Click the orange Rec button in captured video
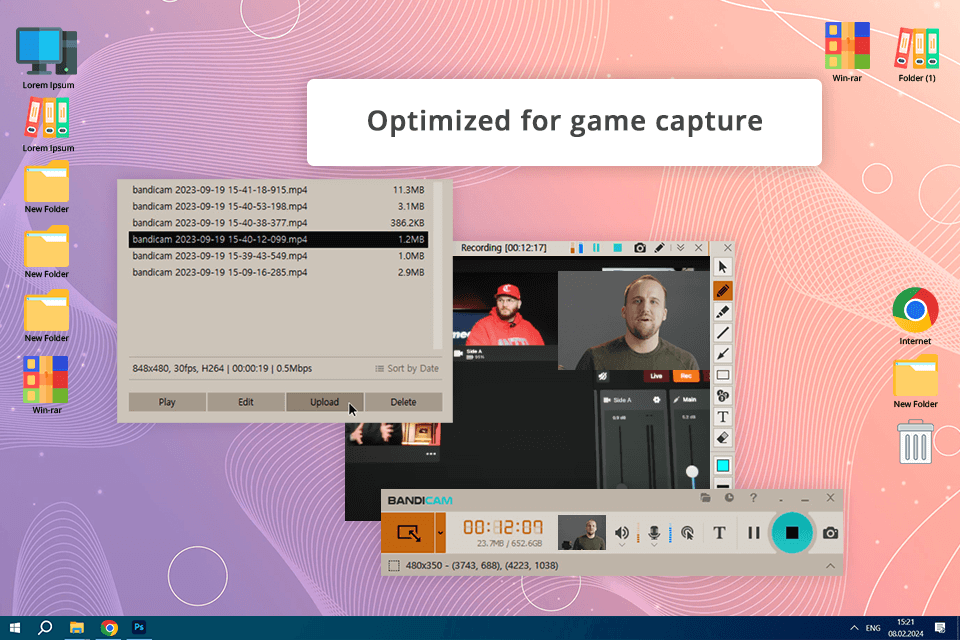Image resolution: width=960 pixels, height=640 pixels. coord(686,376)
